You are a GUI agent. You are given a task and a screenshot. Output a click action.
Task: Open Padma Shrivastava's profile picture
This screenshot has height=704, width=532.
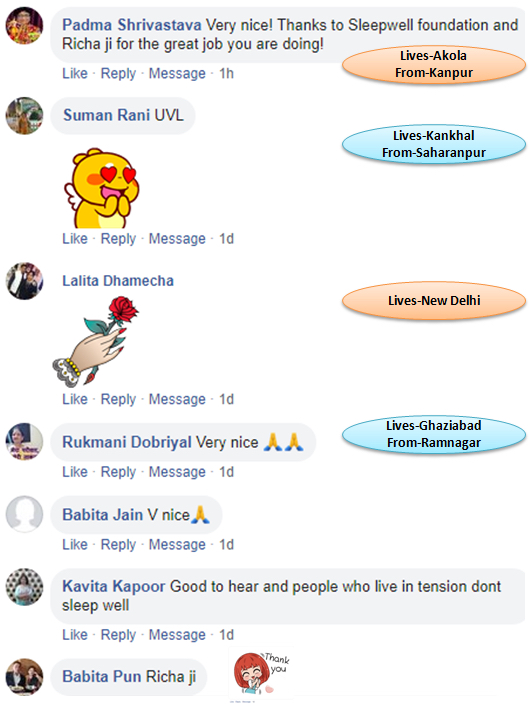[x=24, y=26]
